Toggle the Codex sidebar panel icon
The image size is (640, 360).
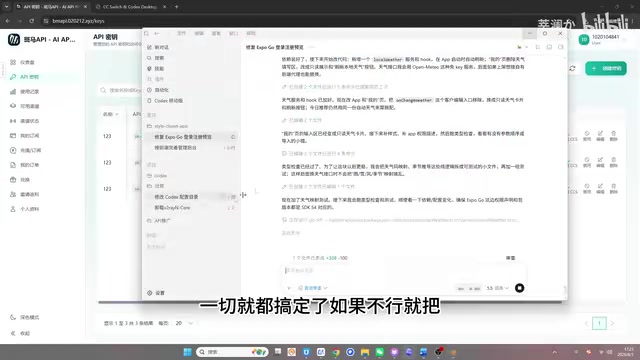tap(147, 33)
